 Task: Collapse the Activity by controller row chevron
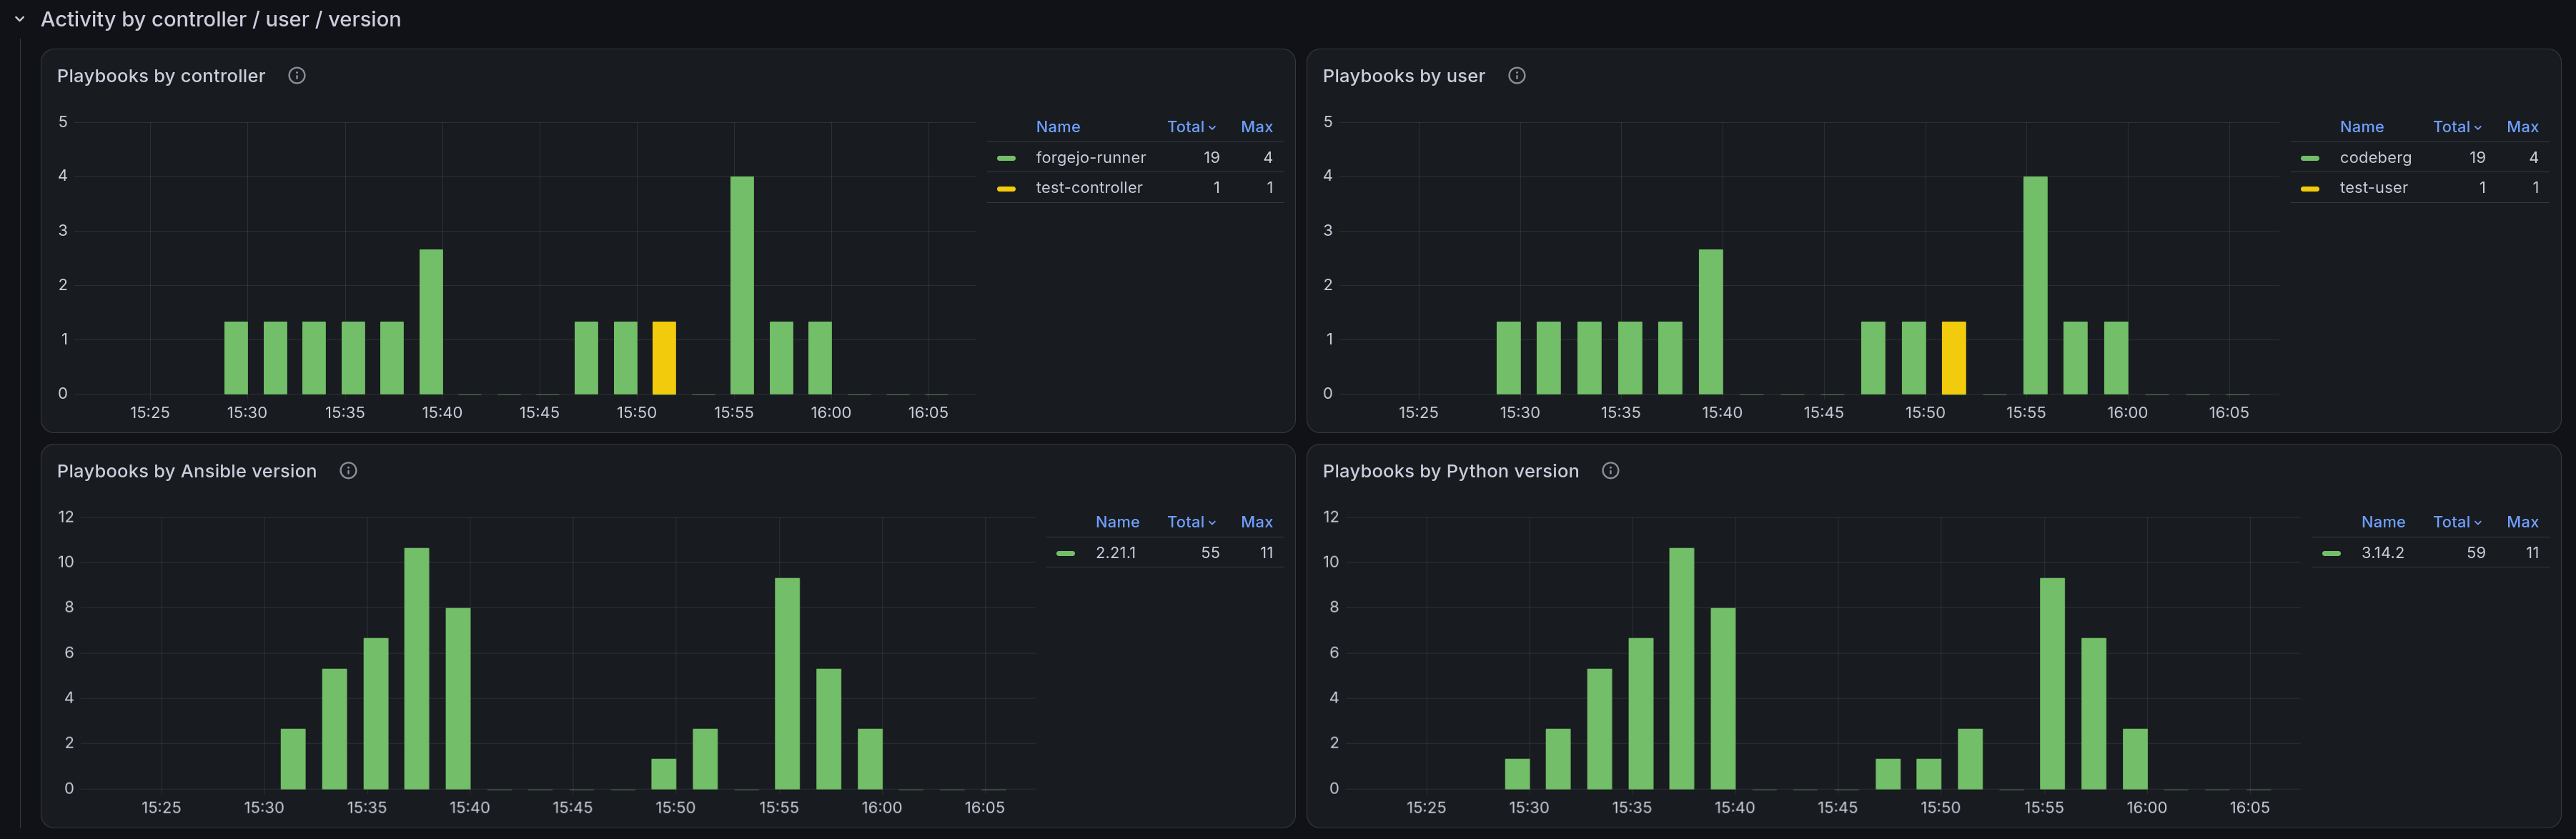pyautogui.click(x=19, y=19)
